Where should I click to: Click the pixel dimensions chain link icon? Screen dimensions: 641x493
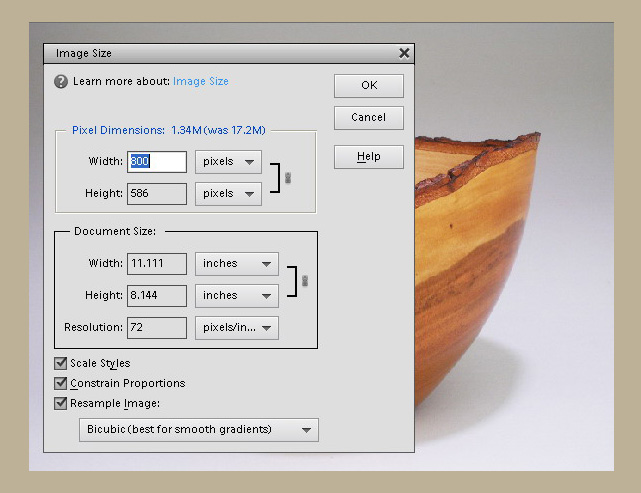[288, 177]
